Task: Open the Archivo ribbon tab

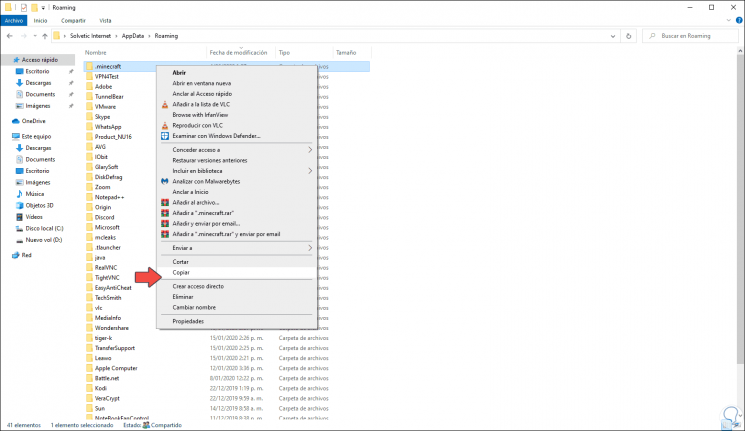Action: point(14,20)
